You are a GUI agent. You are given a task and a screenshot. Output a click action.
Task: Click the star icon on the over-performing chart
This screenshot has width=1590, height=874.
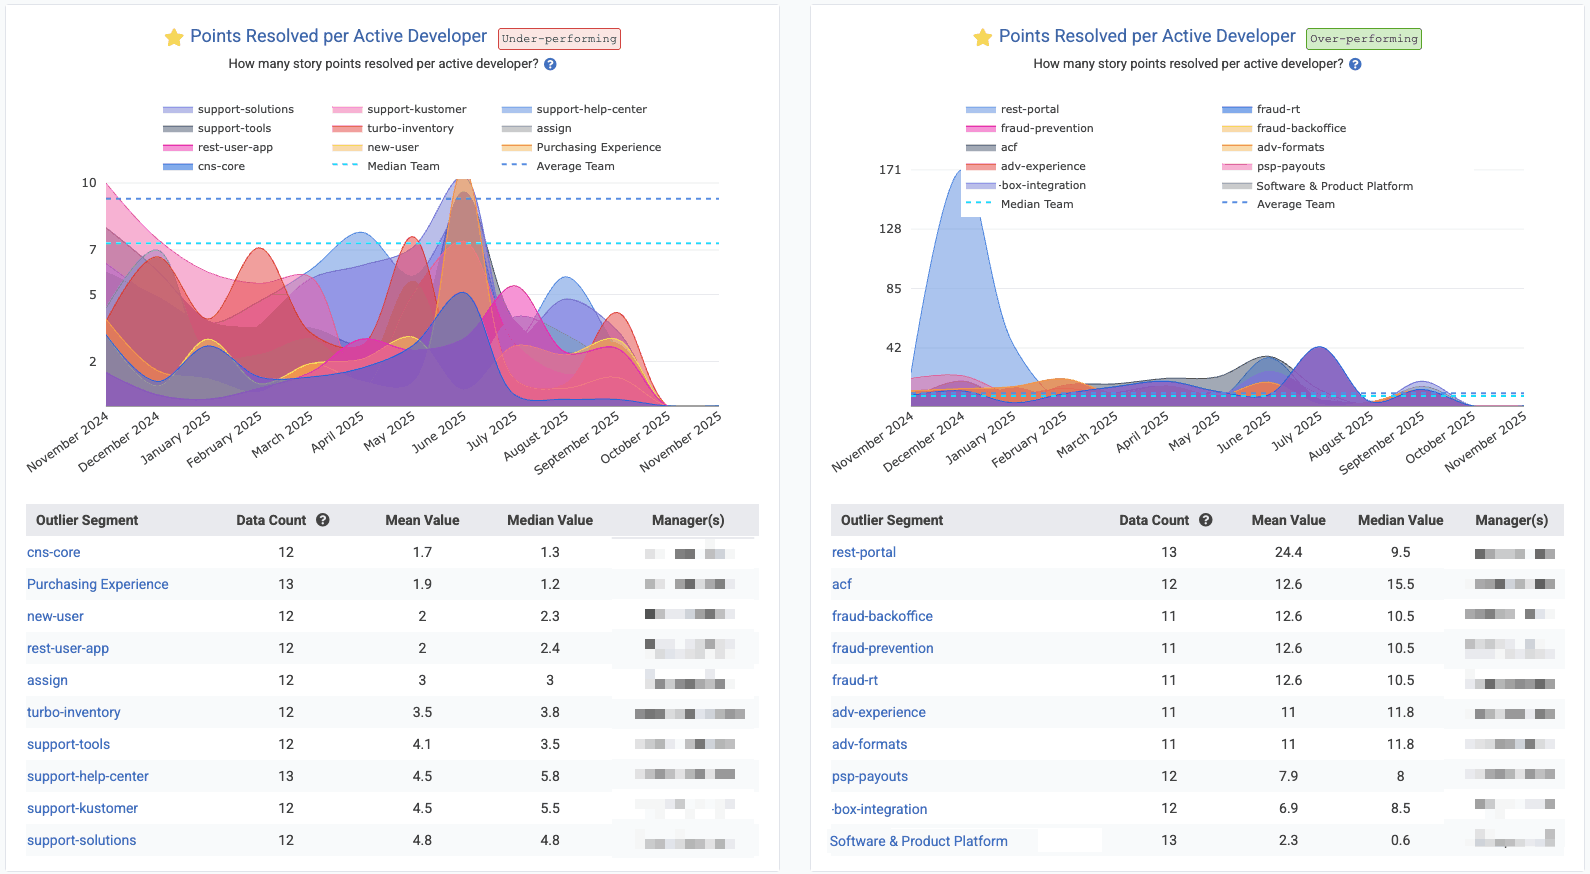tap(982, 38)
